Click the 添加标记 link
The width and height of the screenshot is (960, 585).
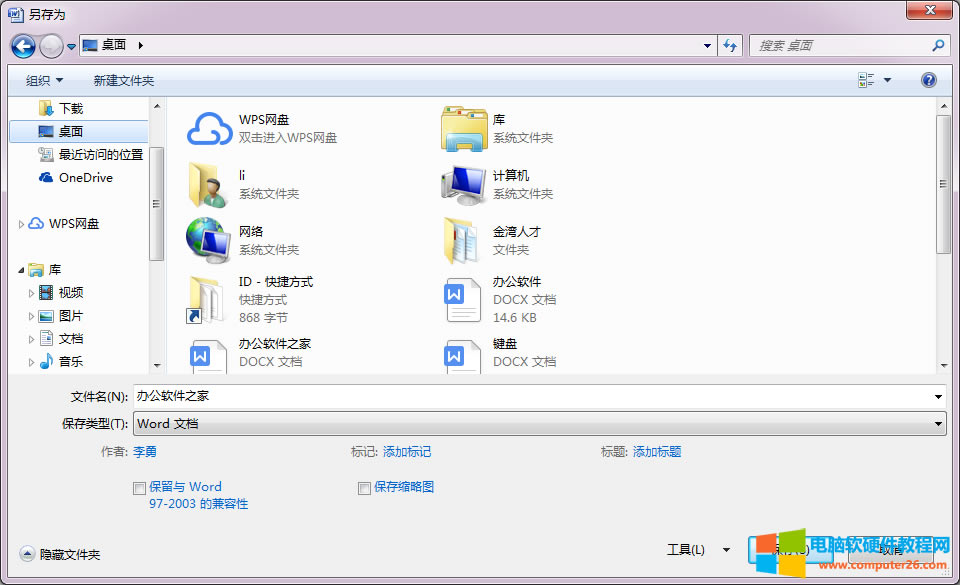406,452
